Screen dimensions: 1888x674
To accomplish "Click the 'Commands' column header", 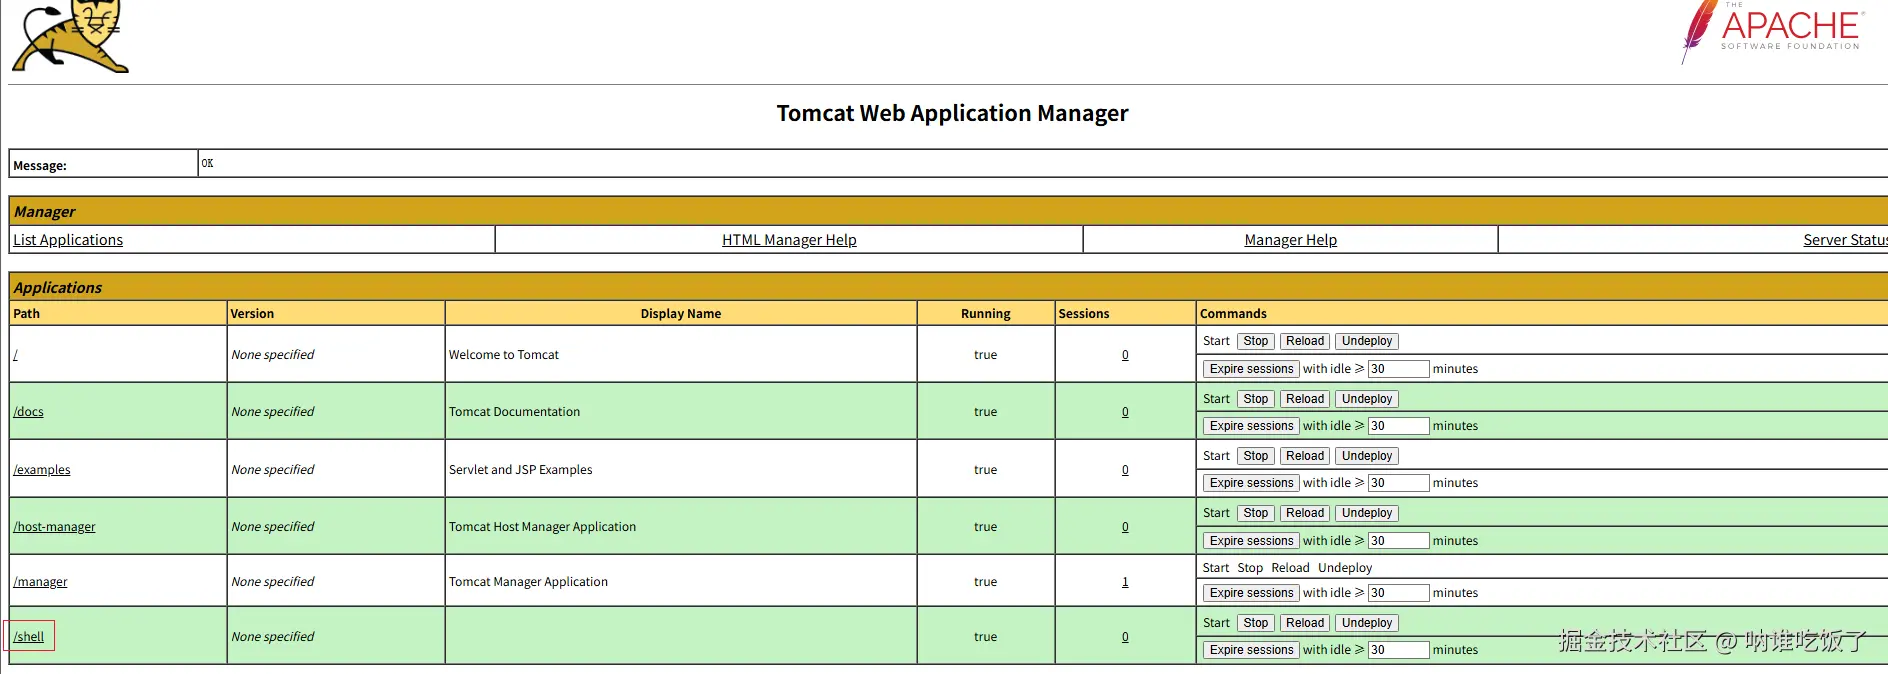I will tap(1233, 314).
